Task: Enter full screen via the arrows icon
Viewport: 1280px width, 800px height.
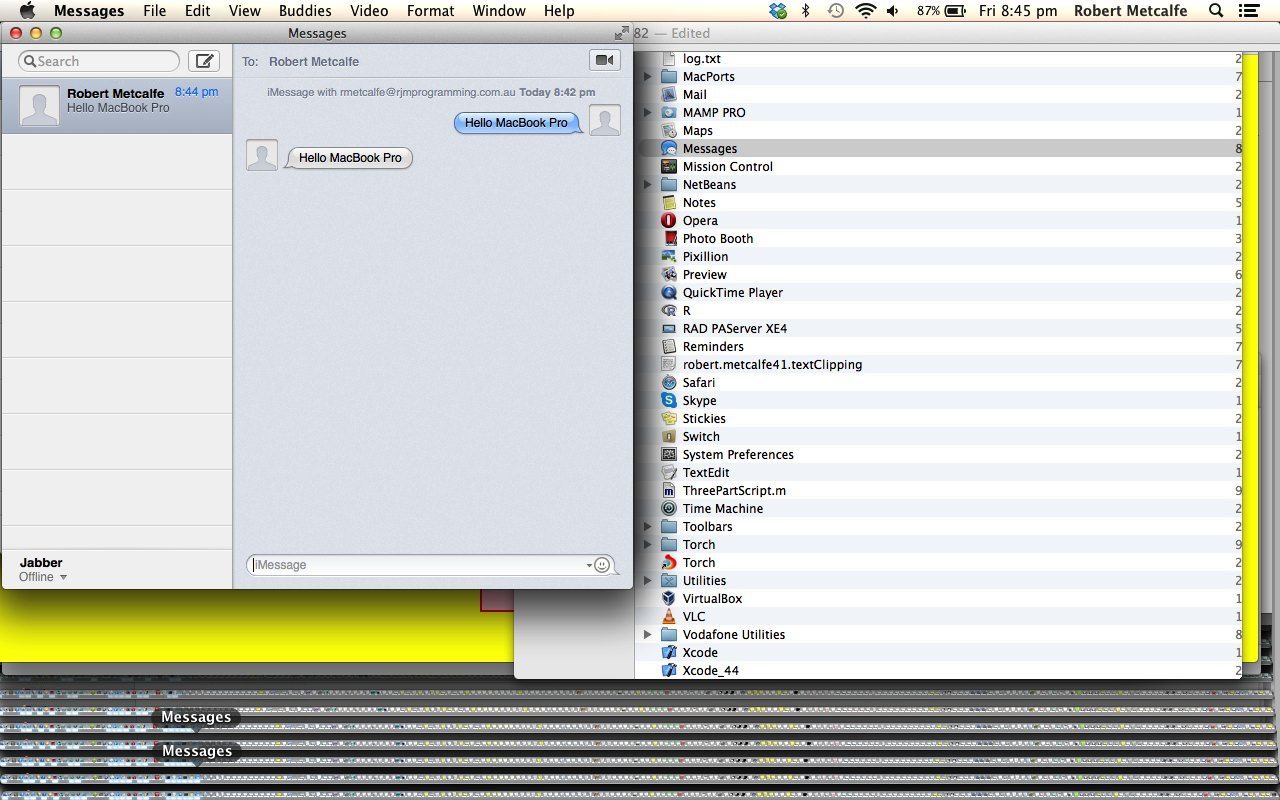Action: click(622, 33)
